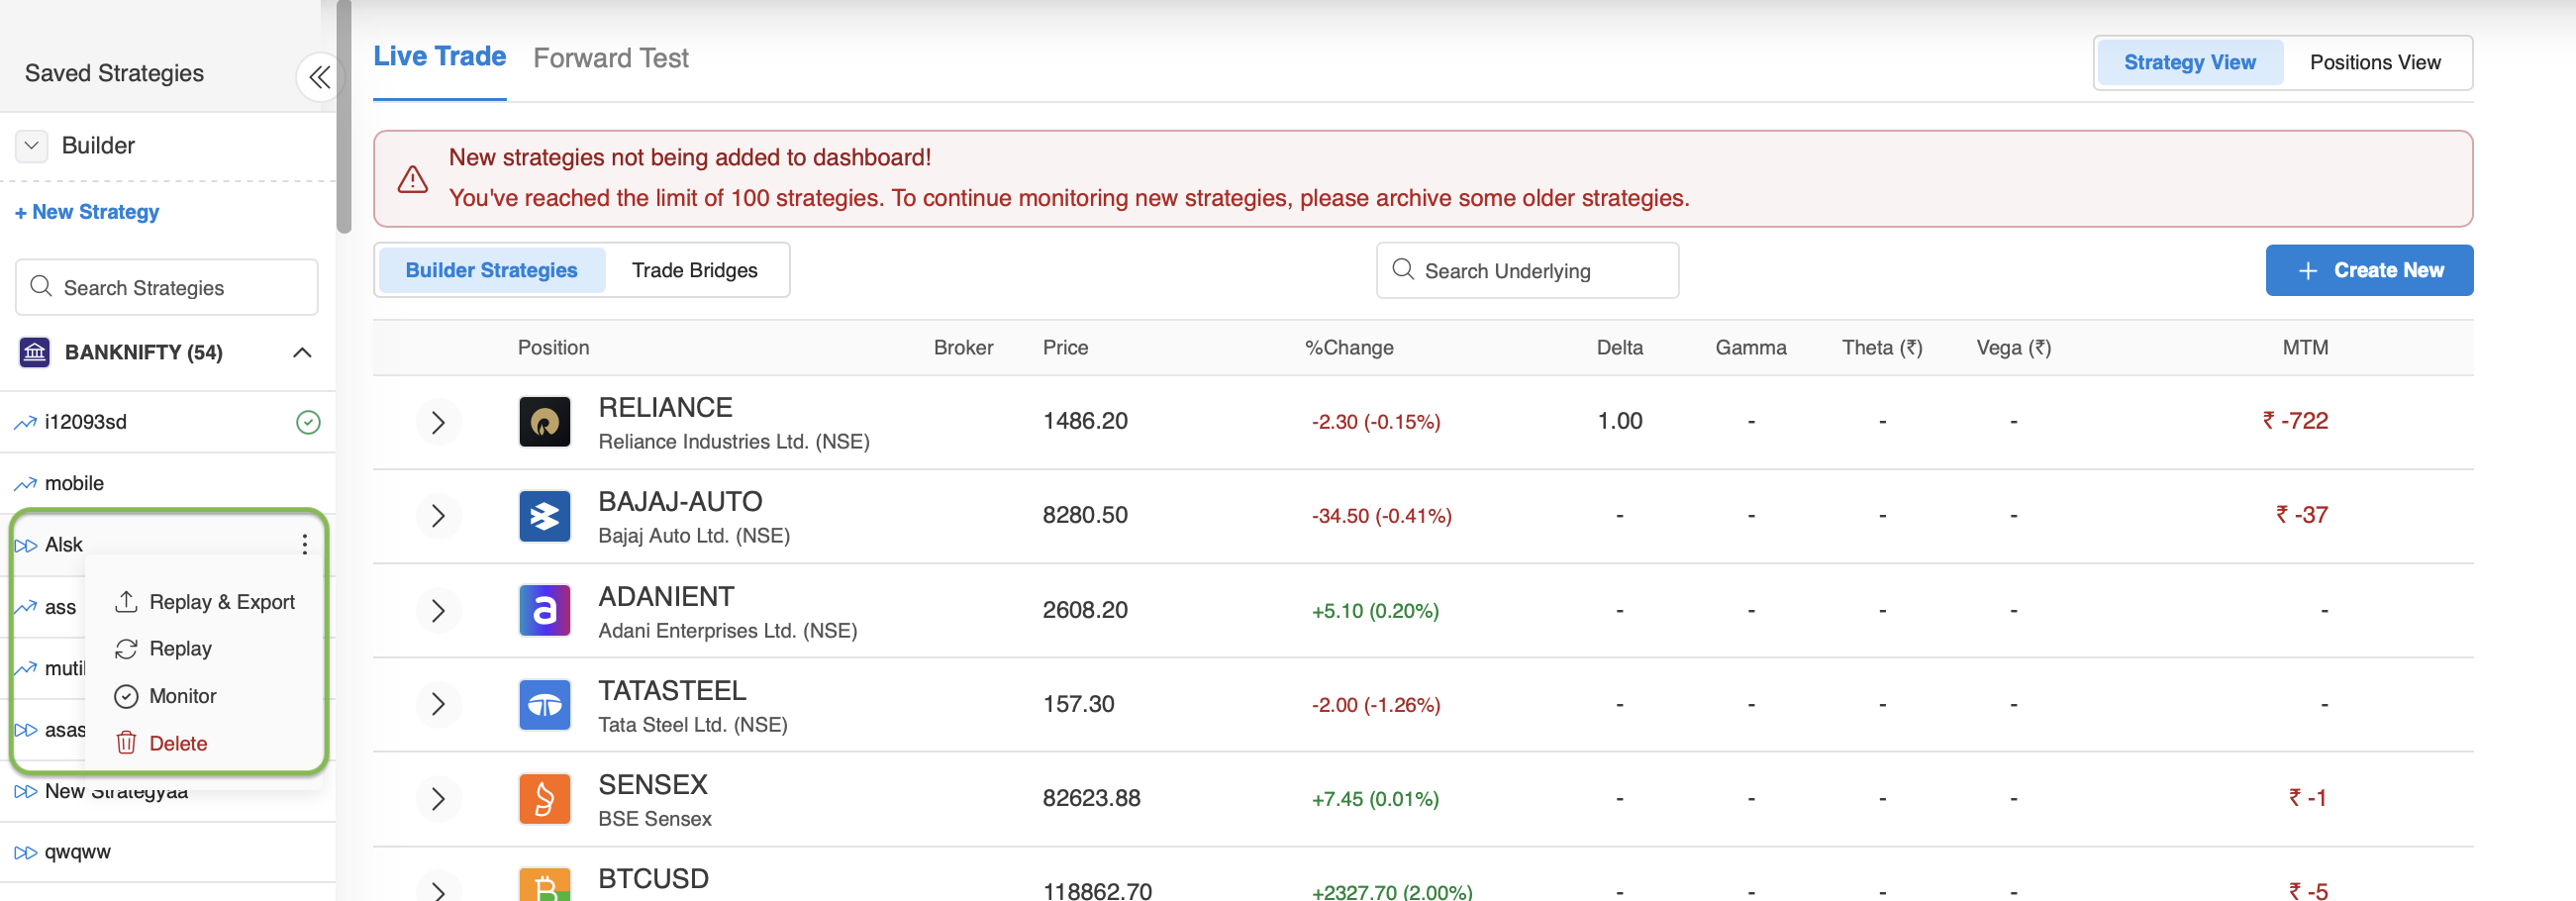Focus the Search Underlying field

[x=1527, y=270]
